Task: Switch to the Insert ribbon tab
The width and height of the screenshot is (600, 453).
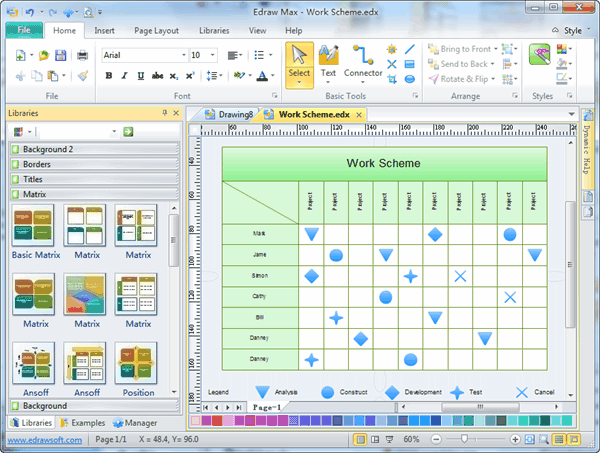Action: coord(104,31)
